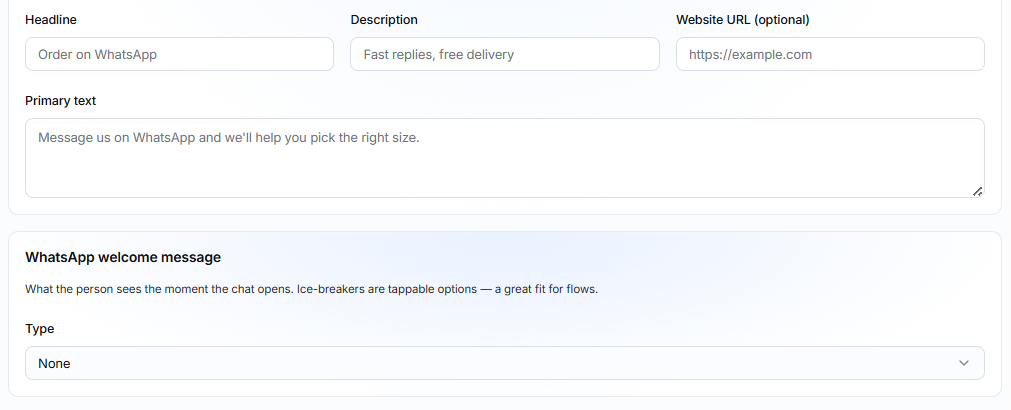Click the Fast replies, free delivery placeholder
The width and height of the screenshot is (1011, 410).
[x=438, y=55]
